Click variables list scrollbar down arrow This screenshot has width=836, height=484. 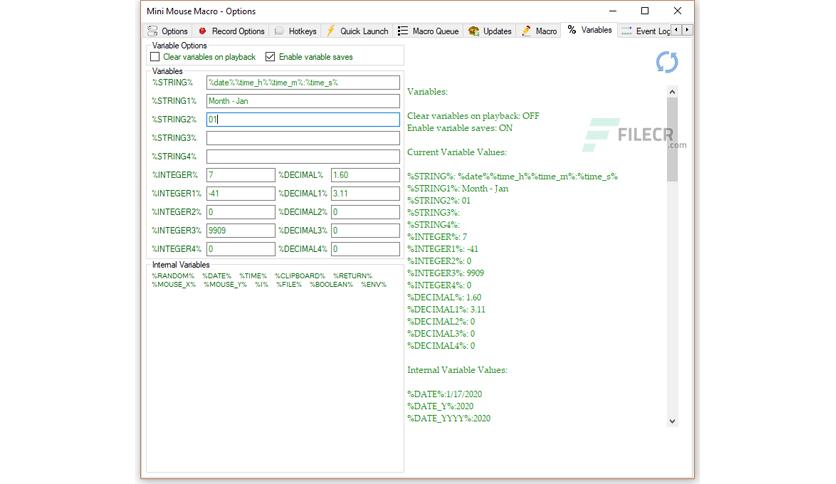pos(672,421)
